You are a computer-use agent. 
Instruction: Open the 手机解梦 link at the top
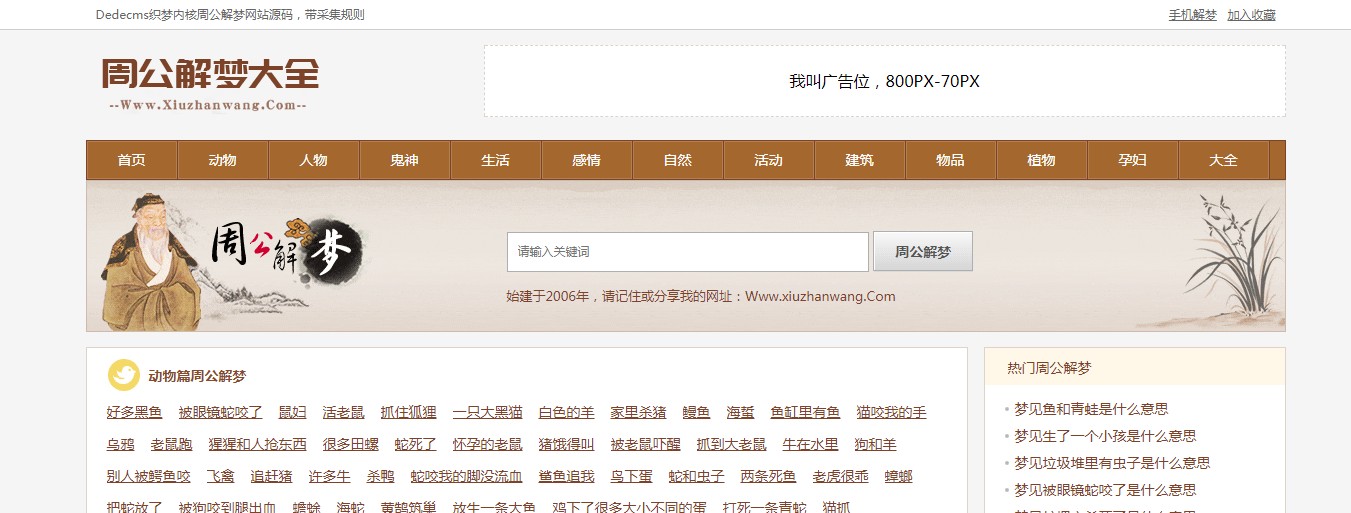pyautogui.click(x=1192, y=15)
